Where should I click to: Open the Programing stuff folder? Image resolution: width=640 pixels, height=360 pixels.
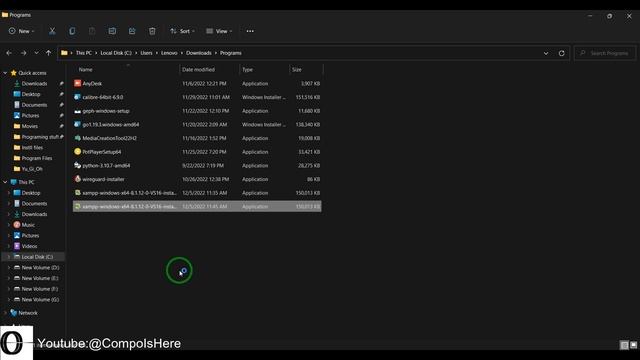(x=40, y=137)
